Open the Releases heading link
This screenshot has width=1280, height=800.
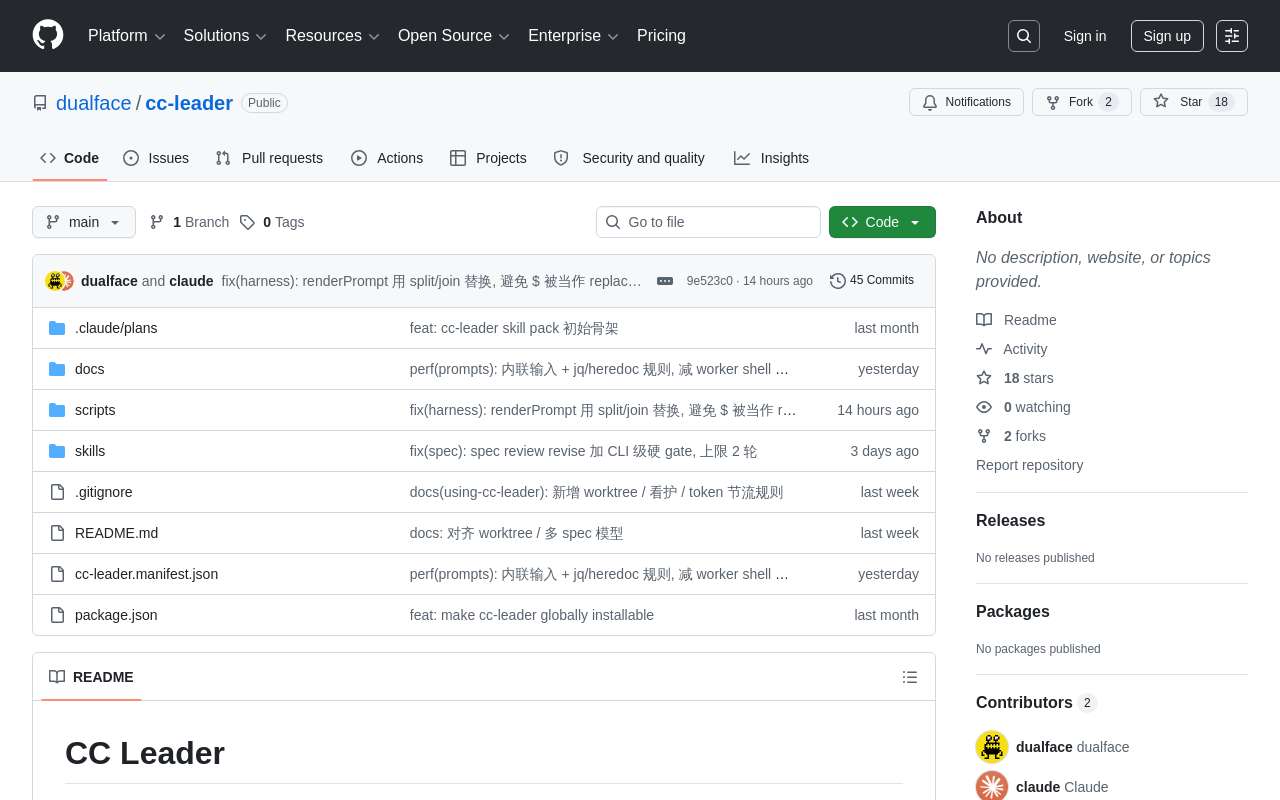pyautogui.click(x=1010, y=521)
